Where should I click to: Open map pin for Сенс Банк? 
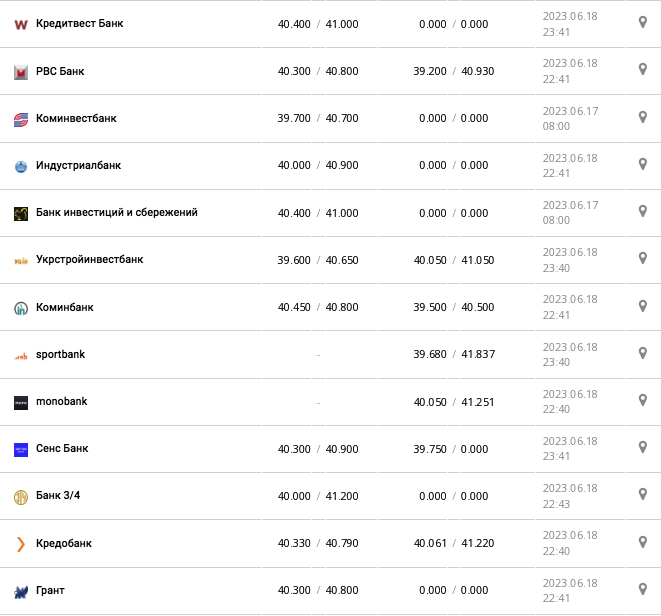tap(643, 448)
